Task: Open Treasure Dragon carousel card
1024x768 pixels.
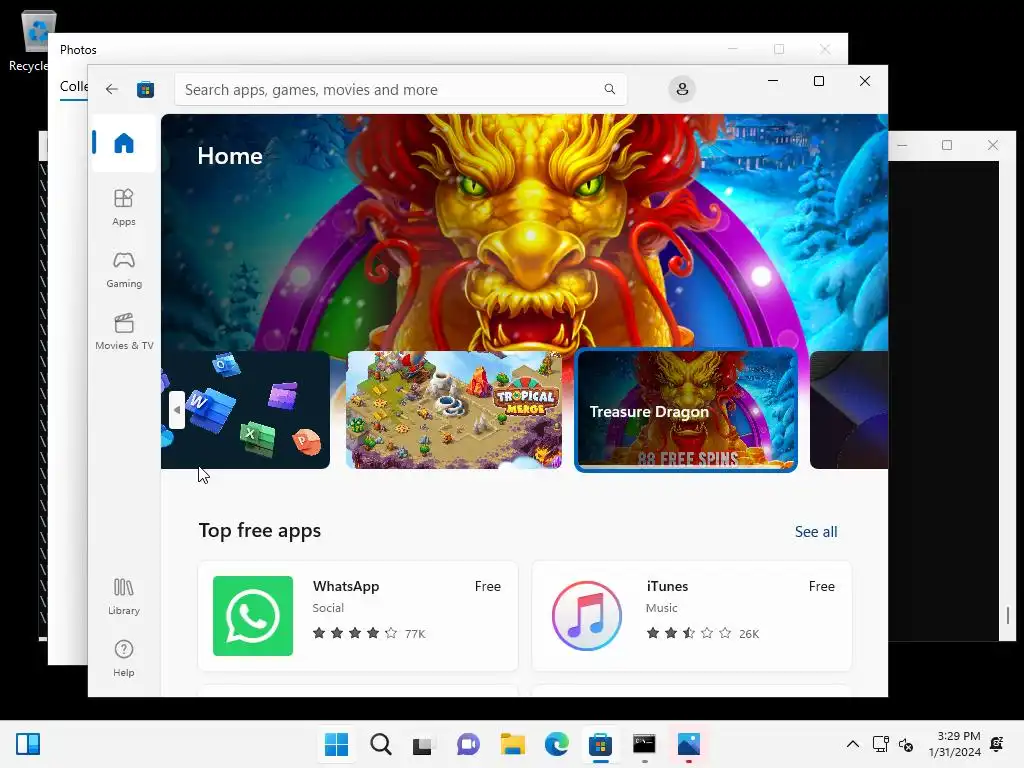Action: pyautogui.click(x=686, y=410)
